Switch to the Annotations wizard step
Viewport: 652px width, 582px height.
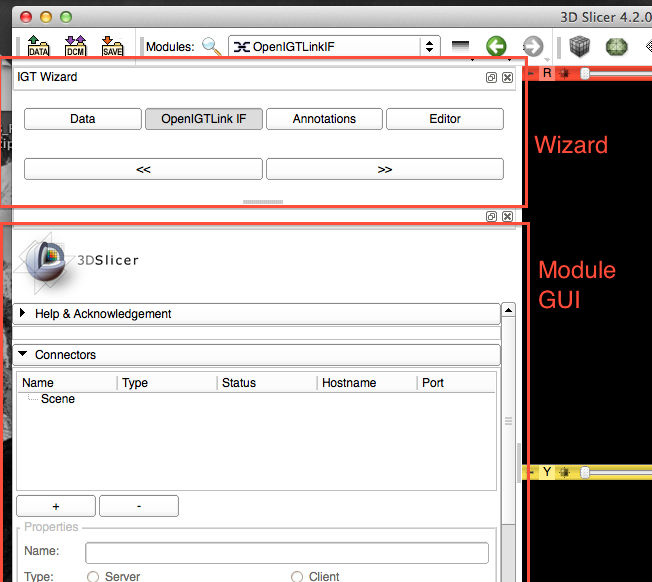(324, 119)
